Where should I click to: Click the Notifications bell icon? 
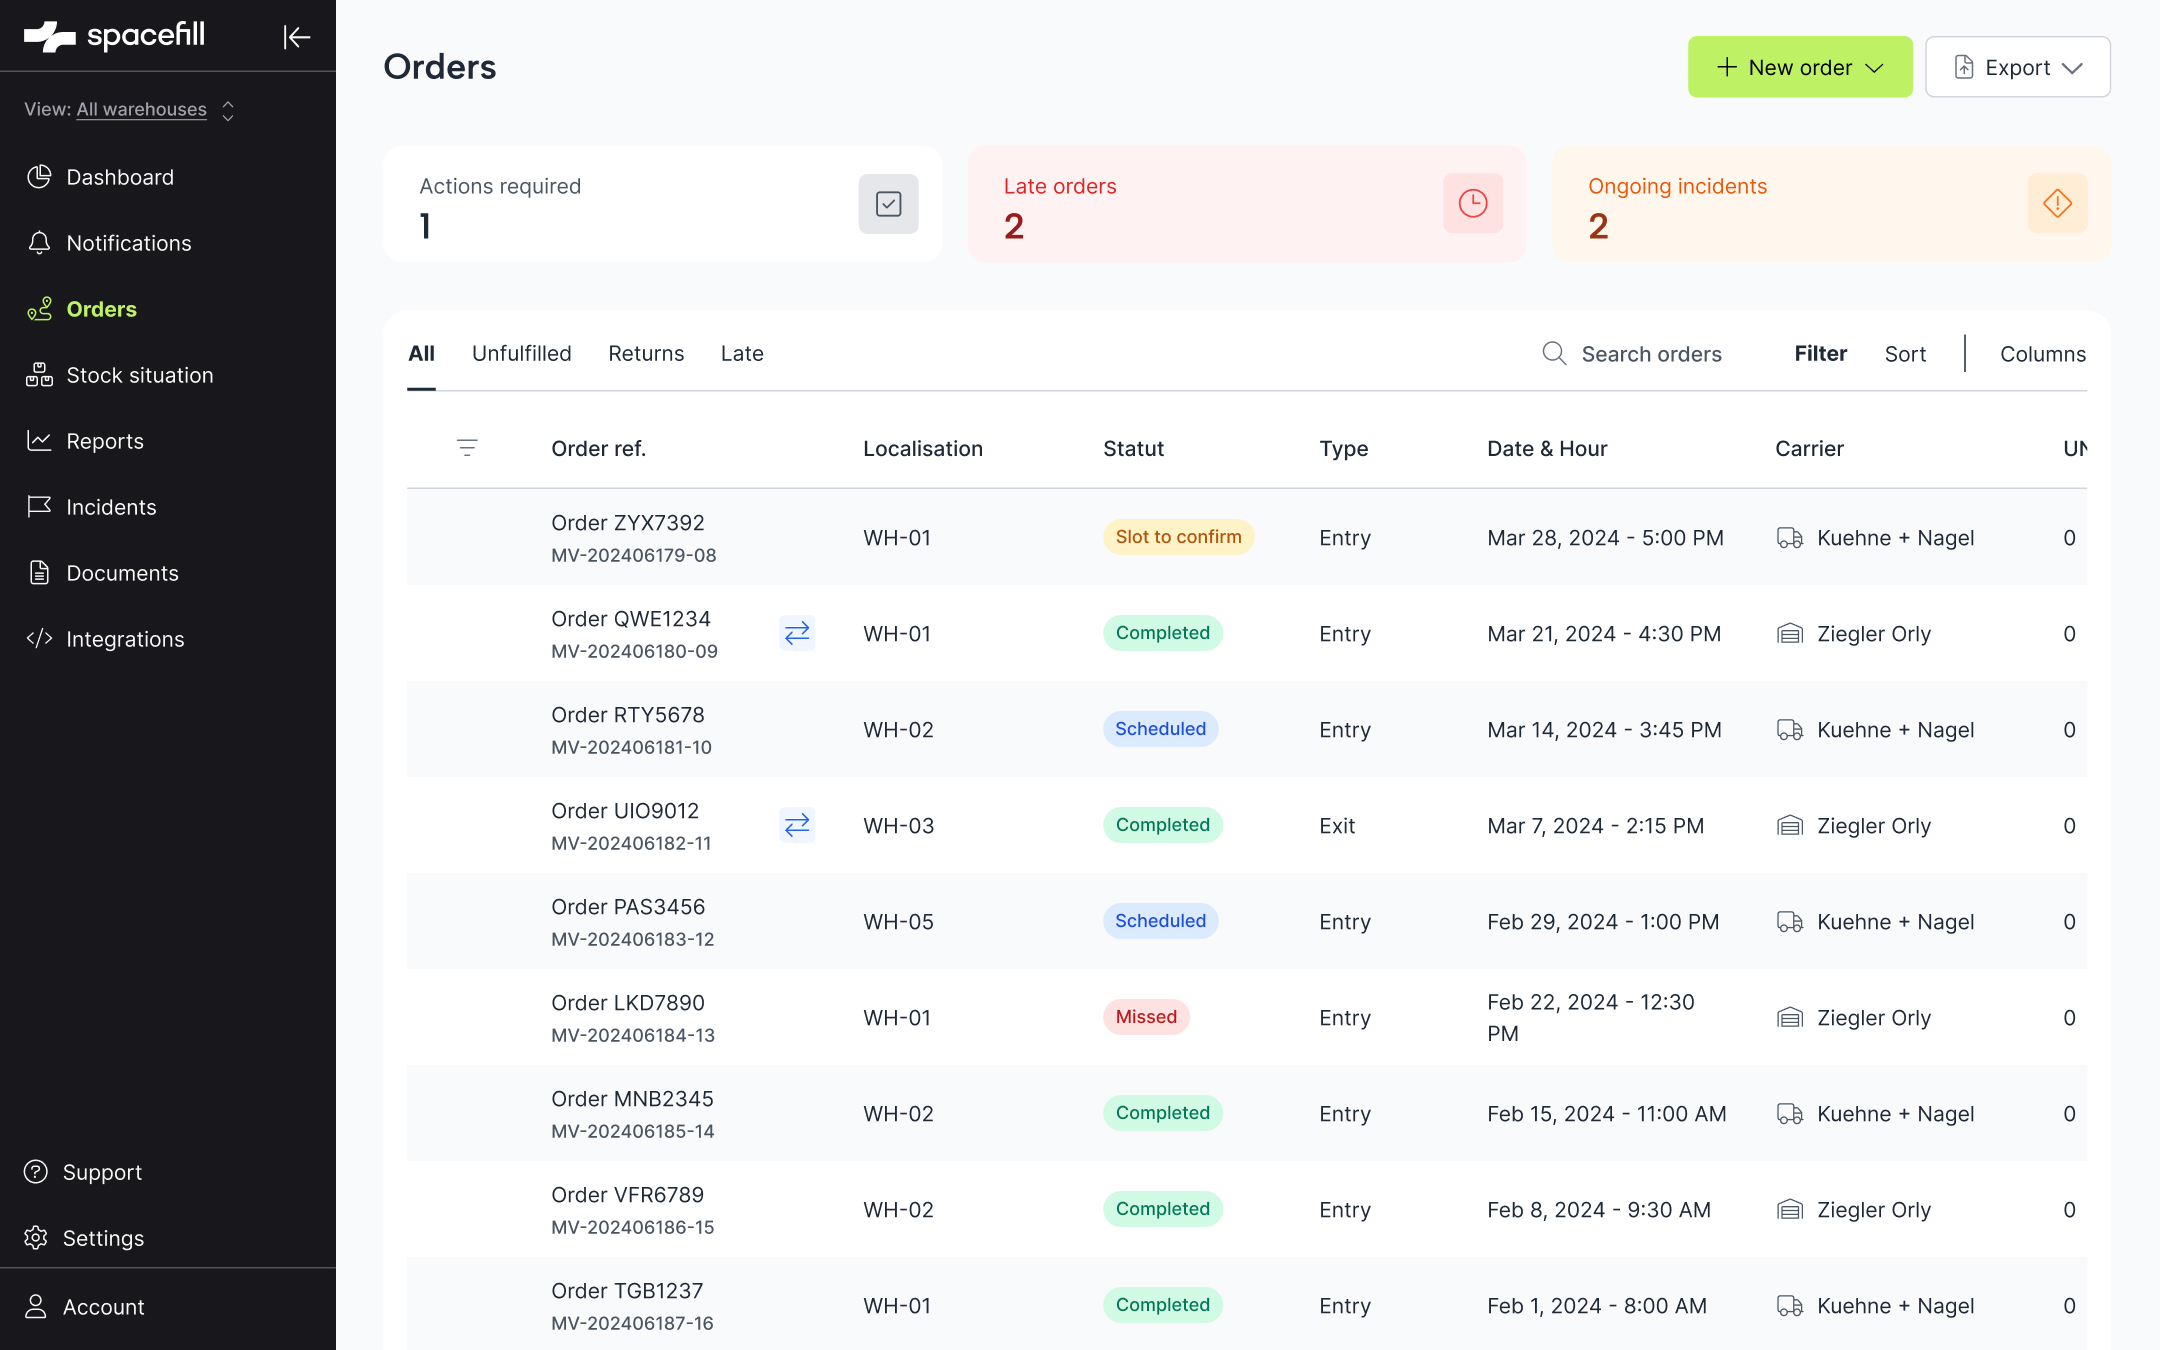[39, 243]
